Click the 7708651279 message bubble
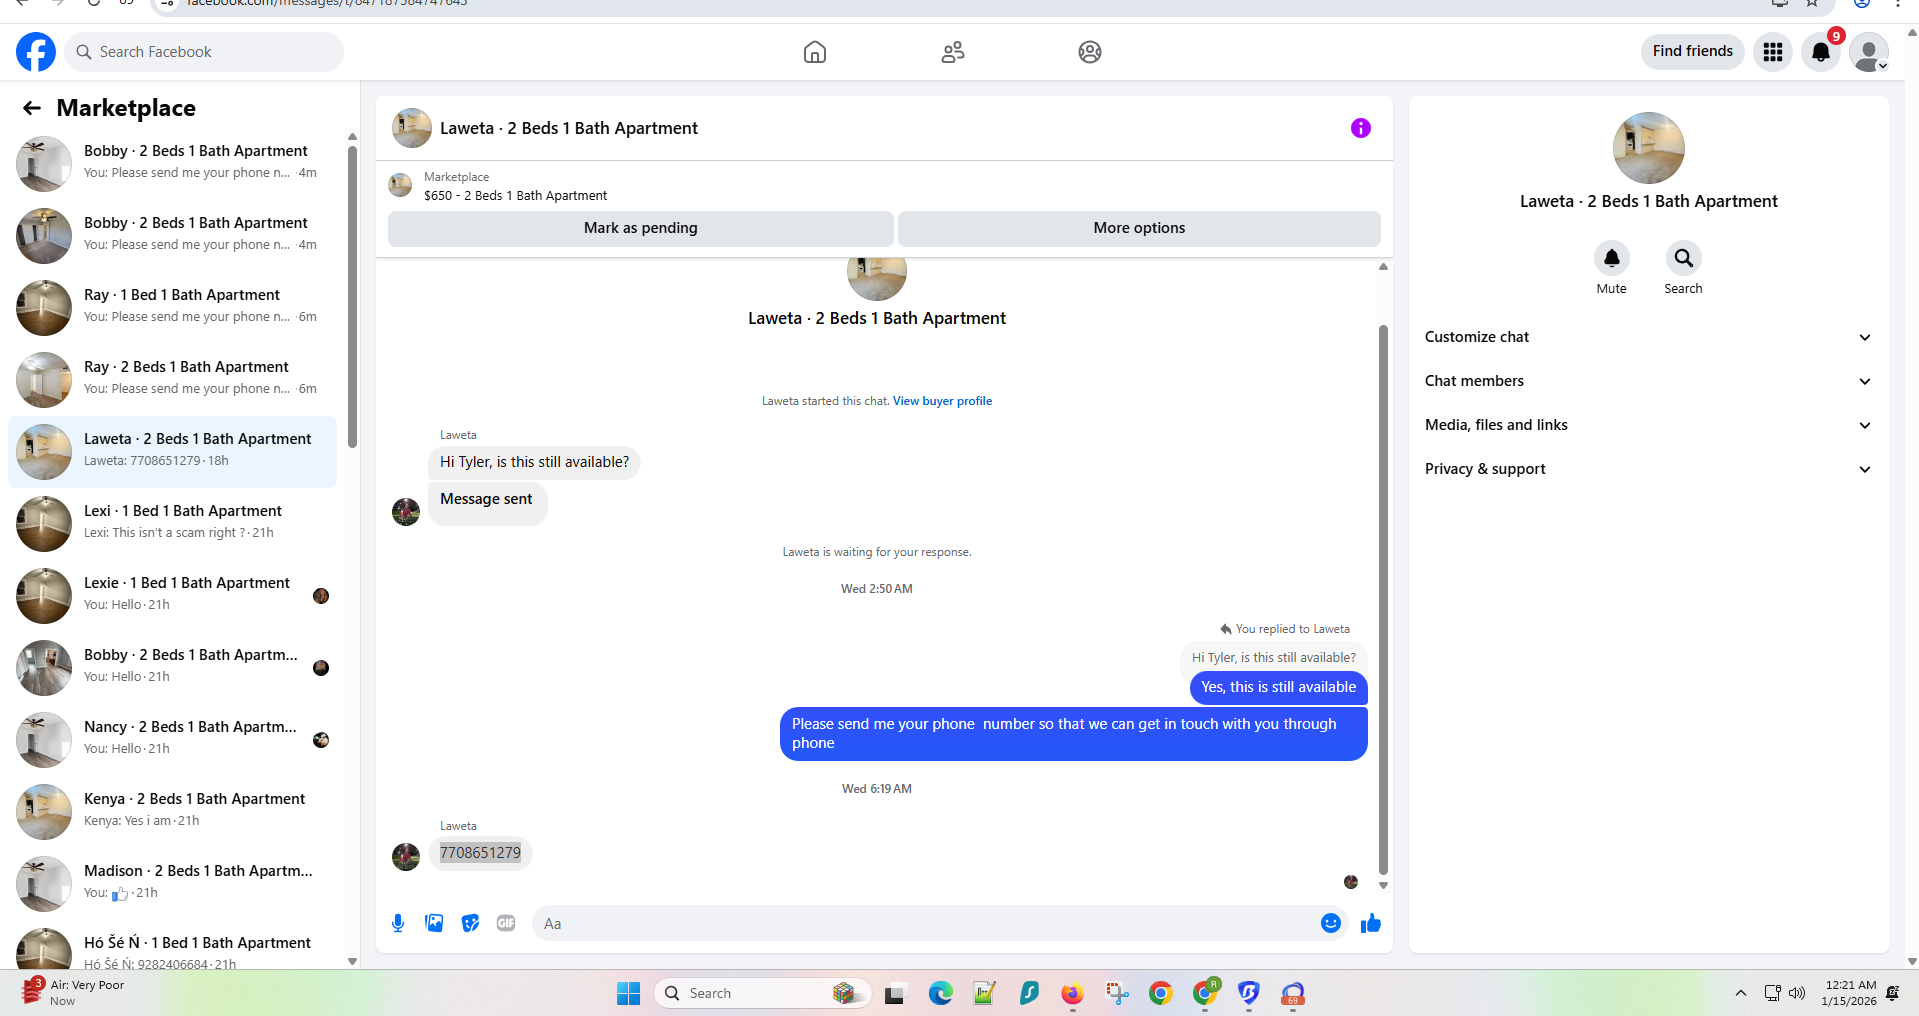 [x=480, y=853]
